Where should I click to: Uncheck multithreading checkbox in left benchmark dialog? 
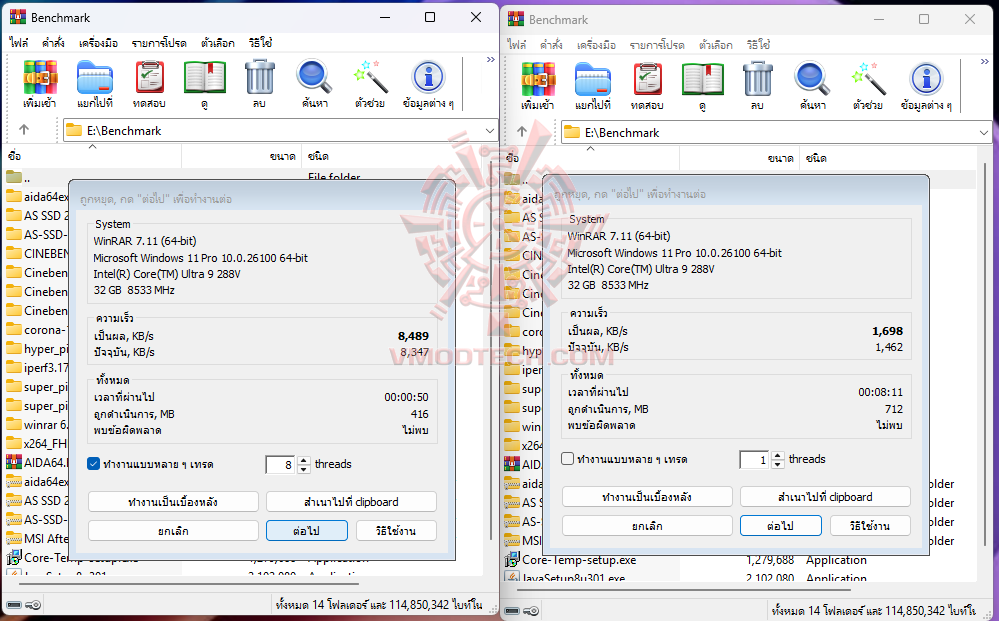pos(94,464)
